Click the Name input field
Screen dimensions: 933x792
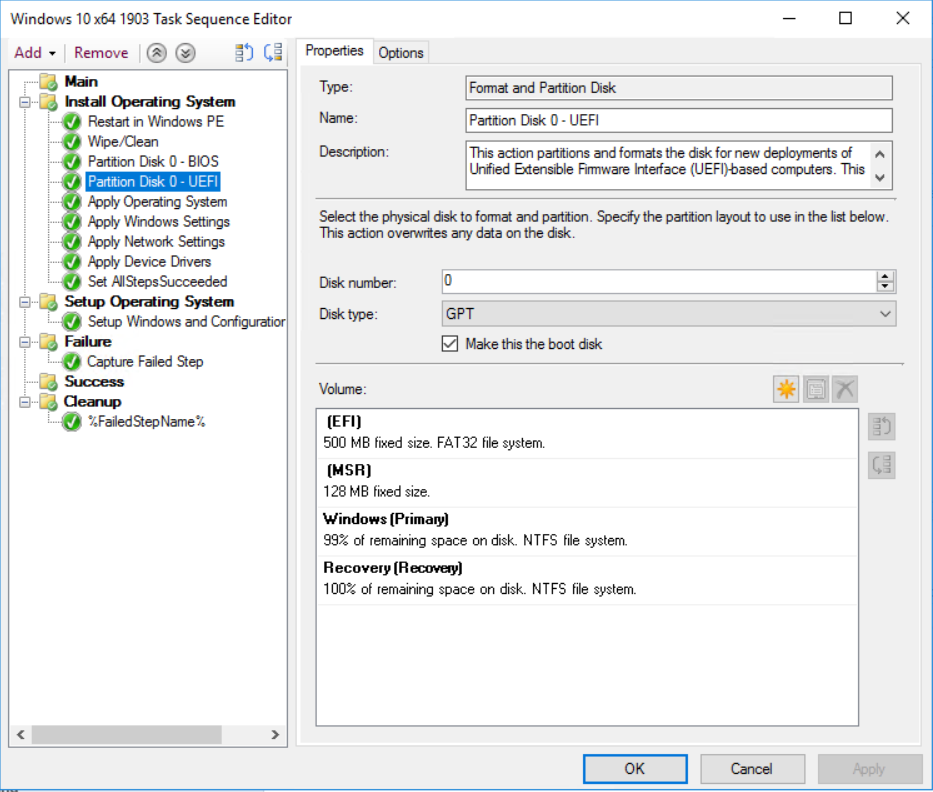point(679,120)
